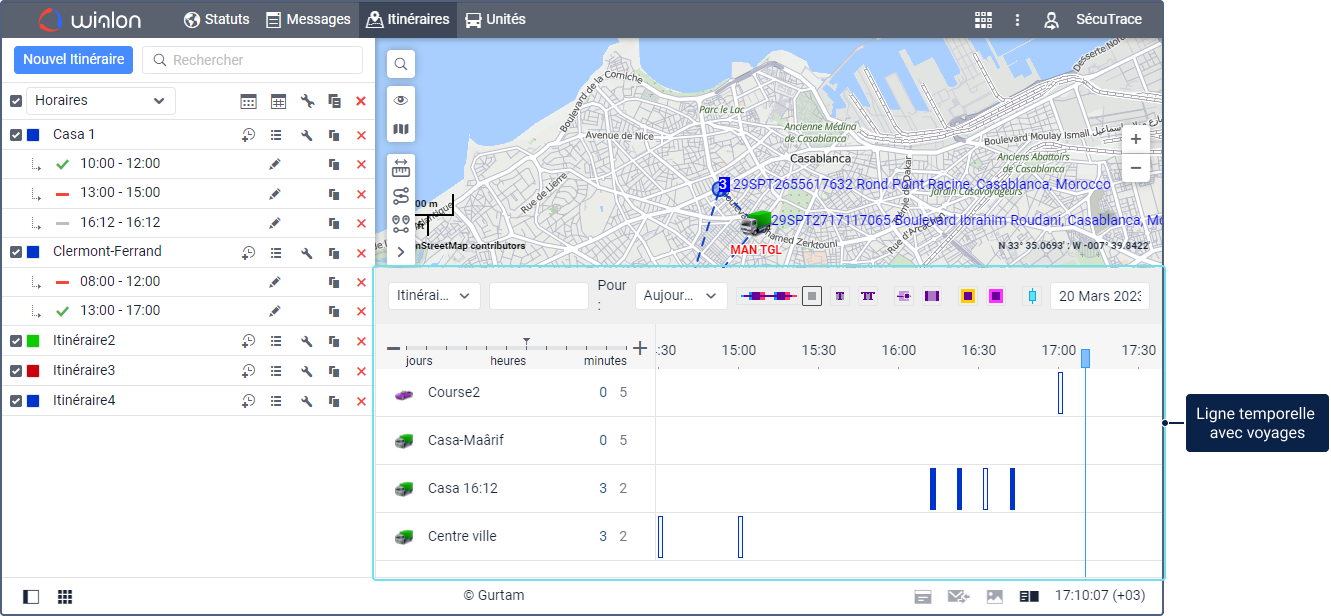
Task: Open Itinéraire4 properties wrench icon
Action: click(308, 401)
